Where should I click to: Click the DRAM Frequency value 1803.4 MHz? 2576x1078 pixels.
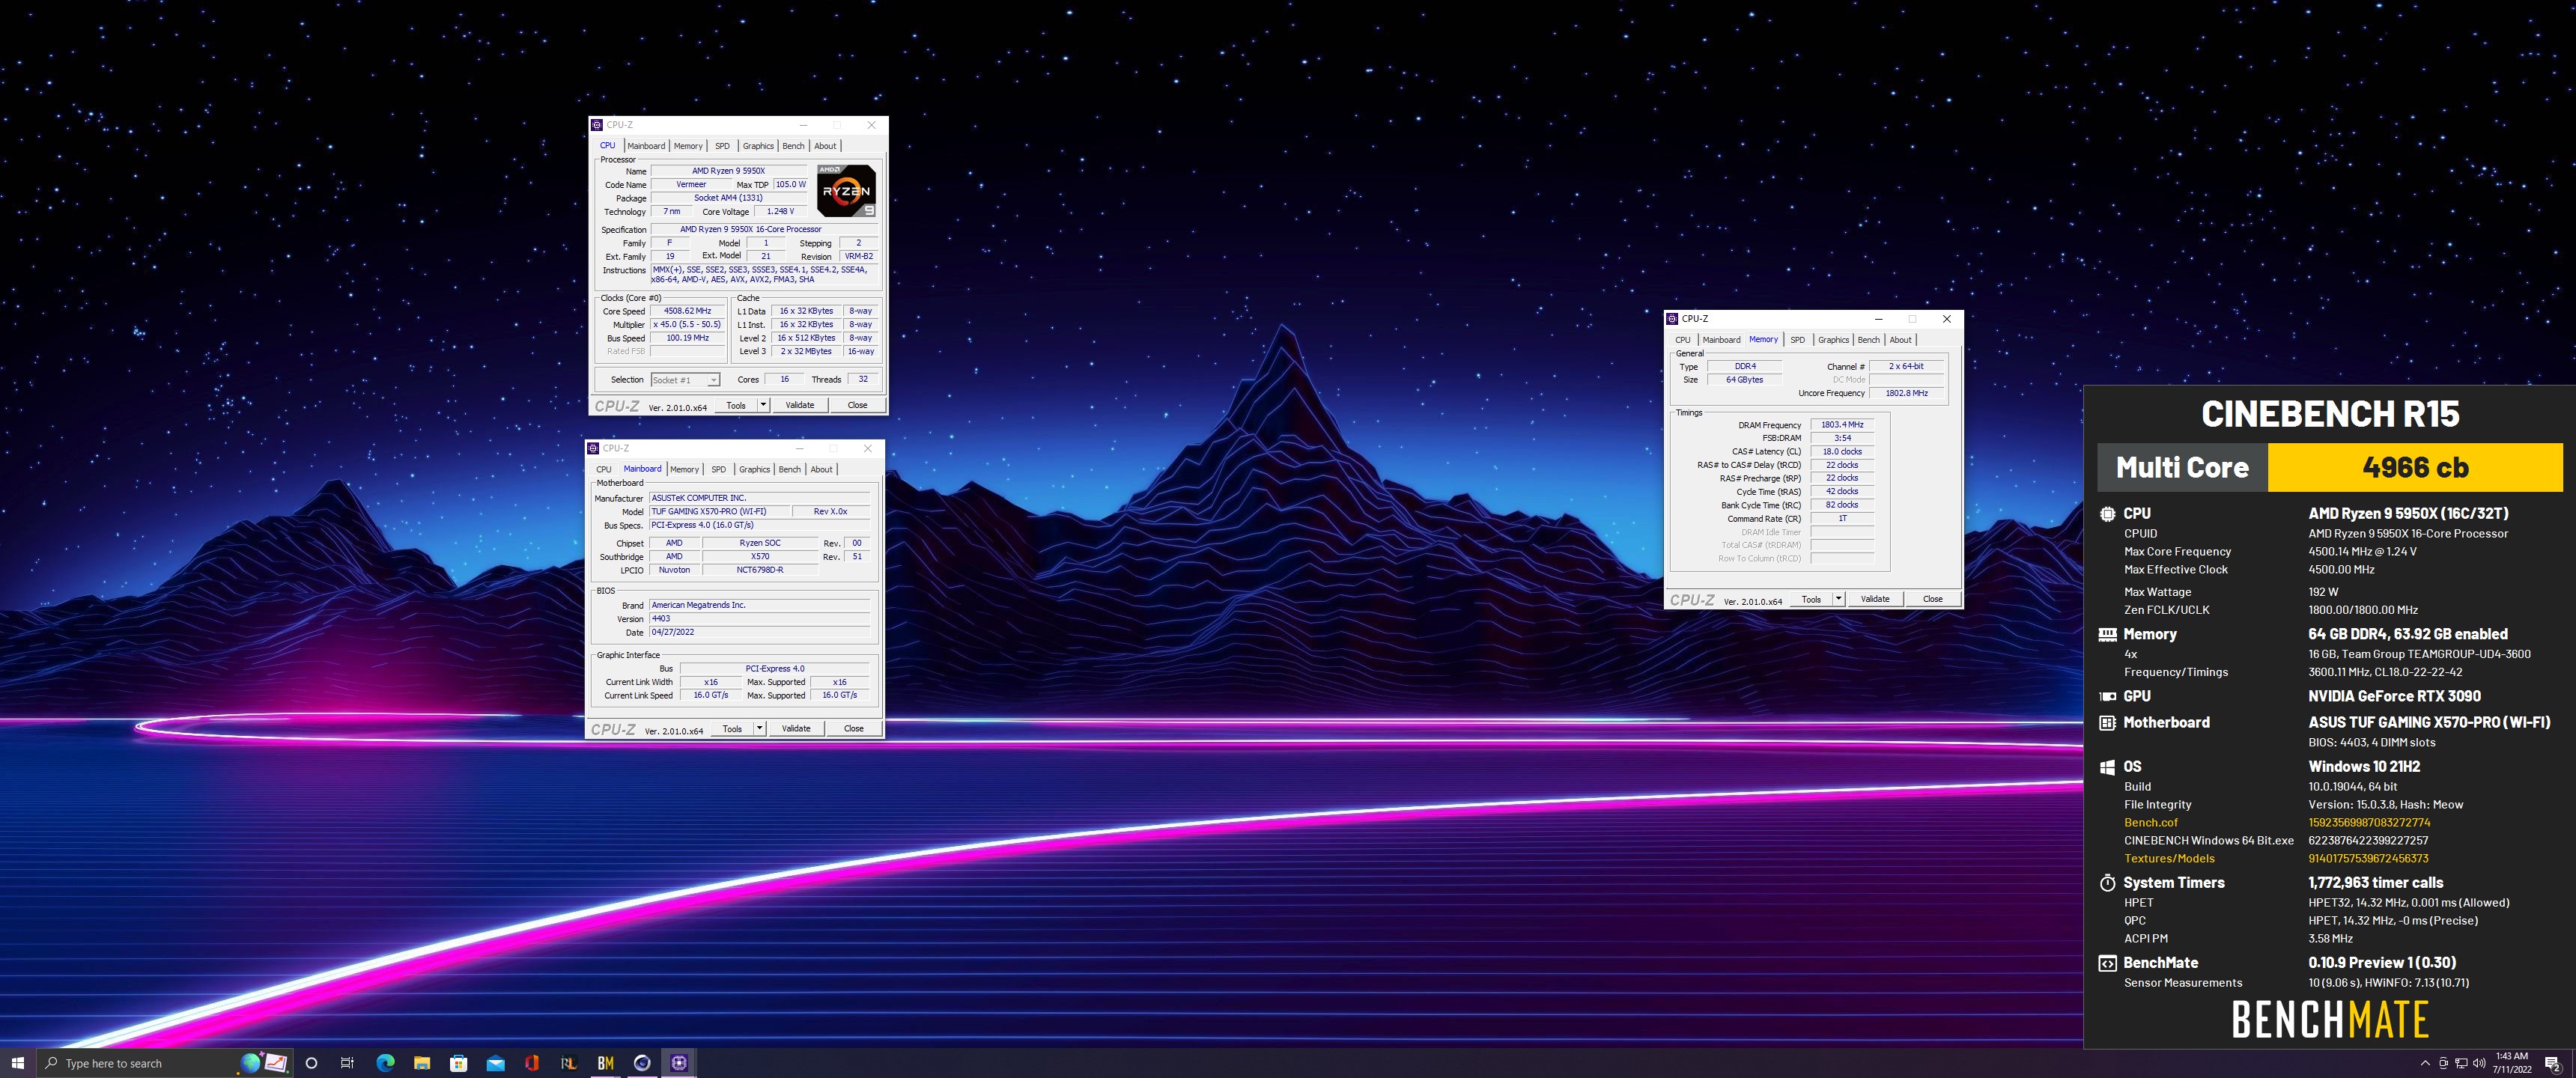point(1842,425)
